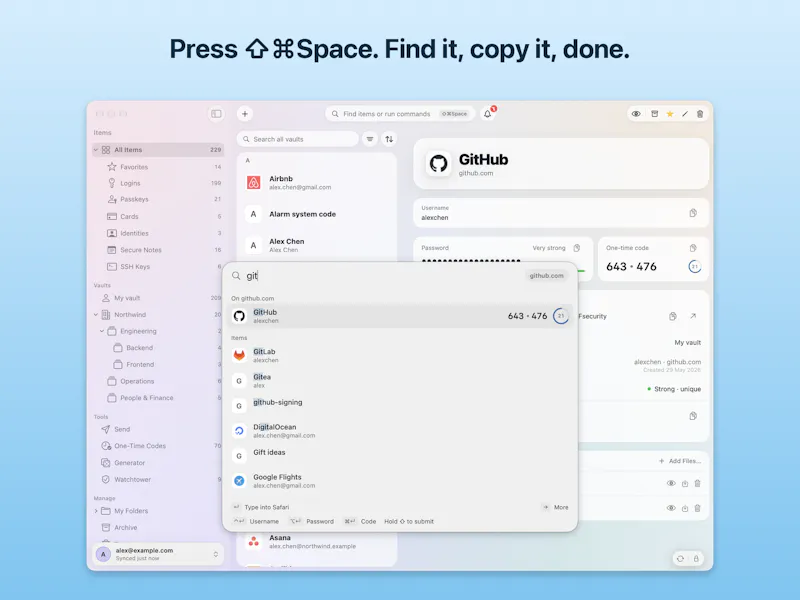Screen dimensions: 800x600
Task: Focus the Search all vaults field
Action: pos(298,139)
